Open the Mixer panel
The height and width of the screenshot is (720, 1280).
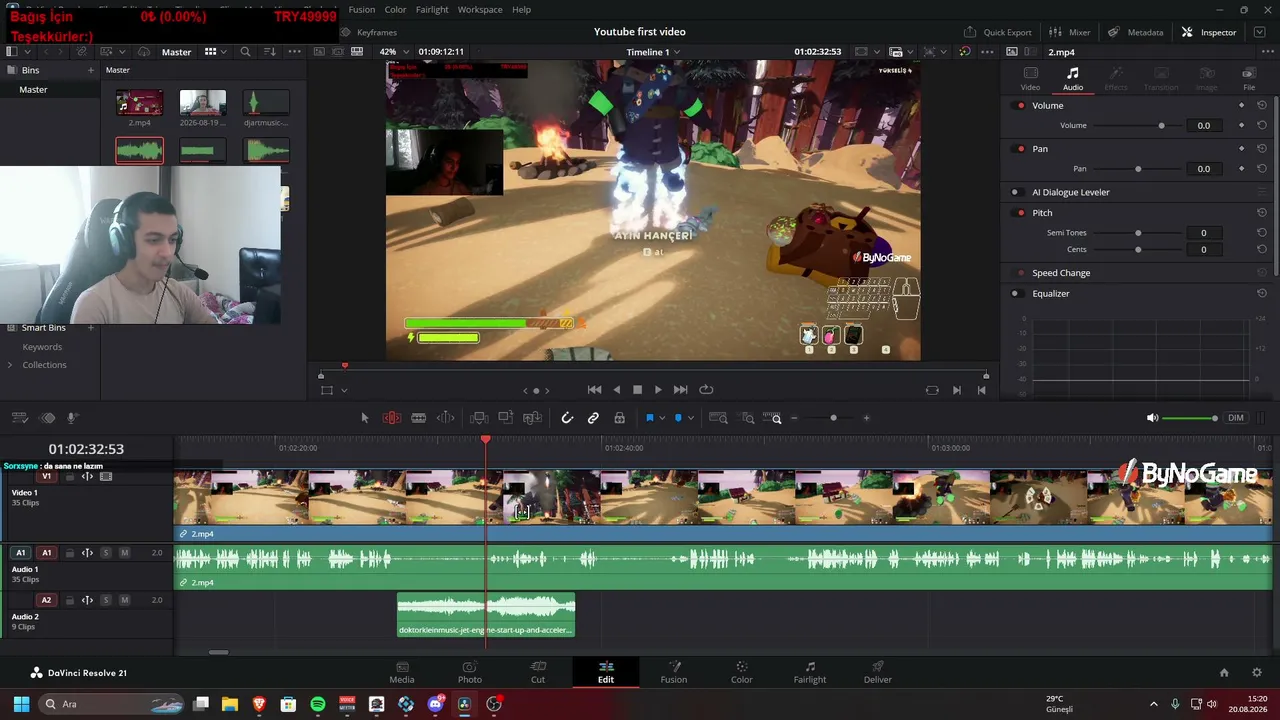pyautogui.click(x=1070, y=32)
